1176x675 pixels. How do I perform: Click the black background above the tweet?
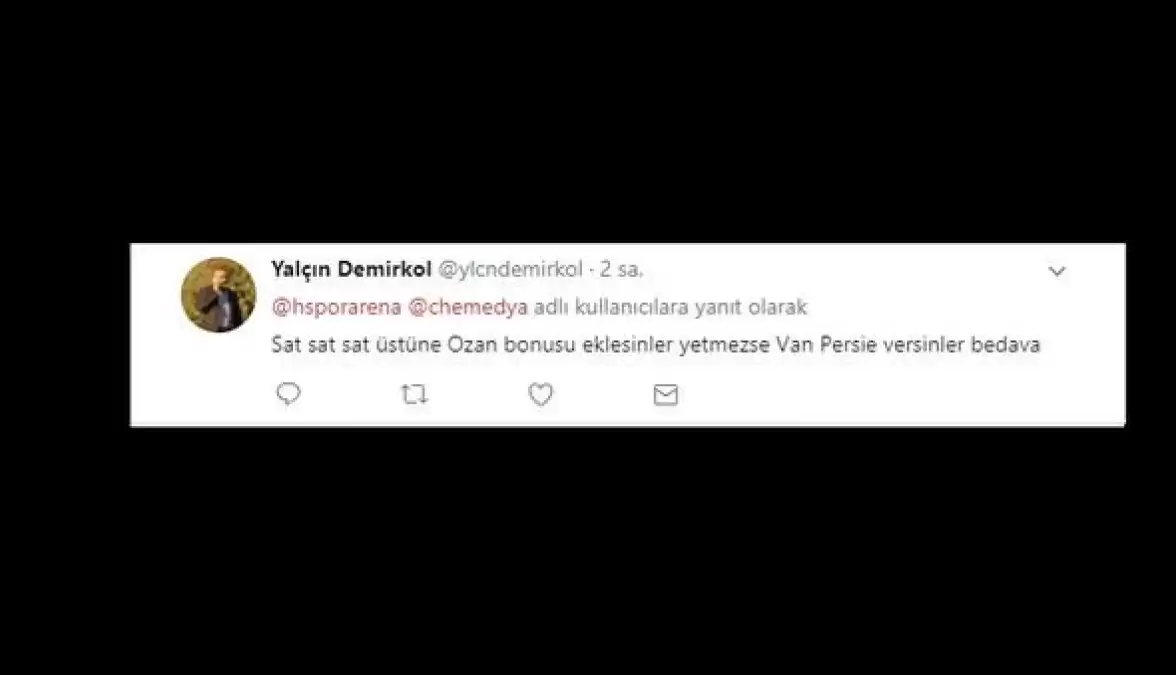tap(588, 120)
